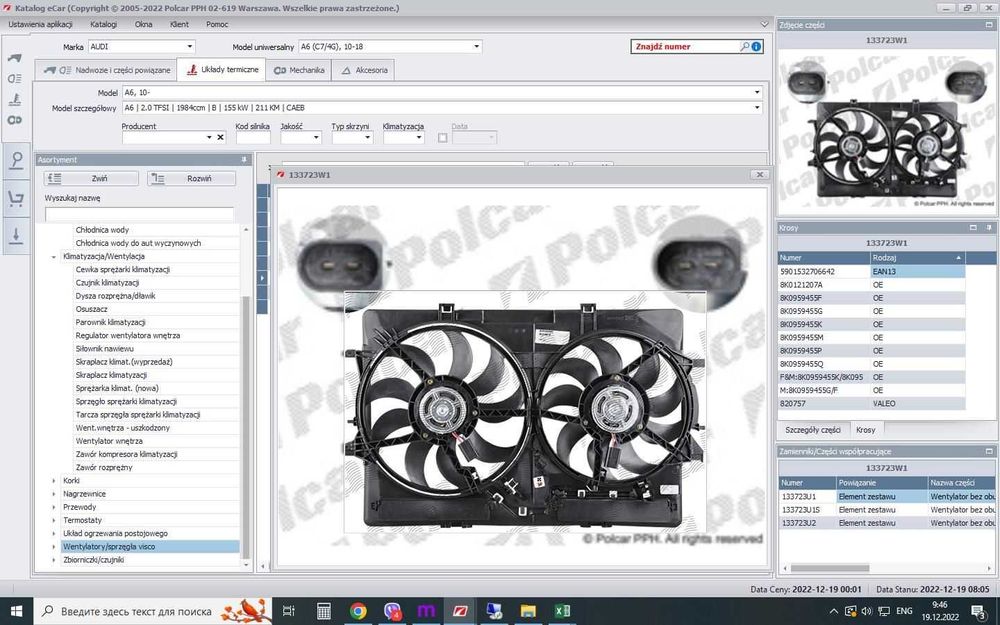1000x625 pixels.
Task: Open the Katalogi menu
Action: [103, 24]
